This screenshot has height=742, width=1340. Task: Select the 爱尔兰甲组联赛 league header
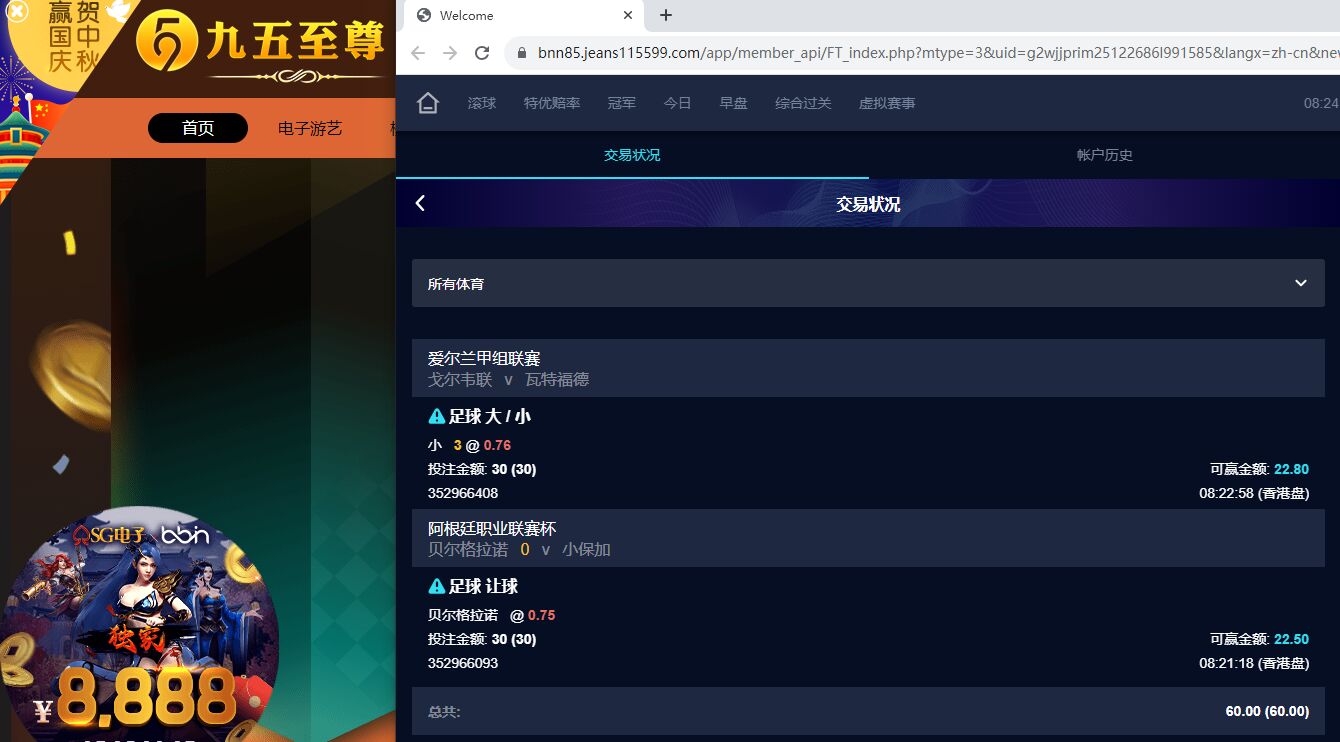tap(484, 358)
